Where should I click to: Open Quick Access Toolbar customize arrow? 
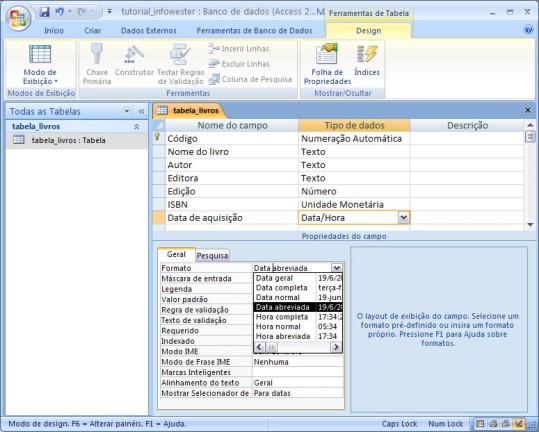coord(109,12)
